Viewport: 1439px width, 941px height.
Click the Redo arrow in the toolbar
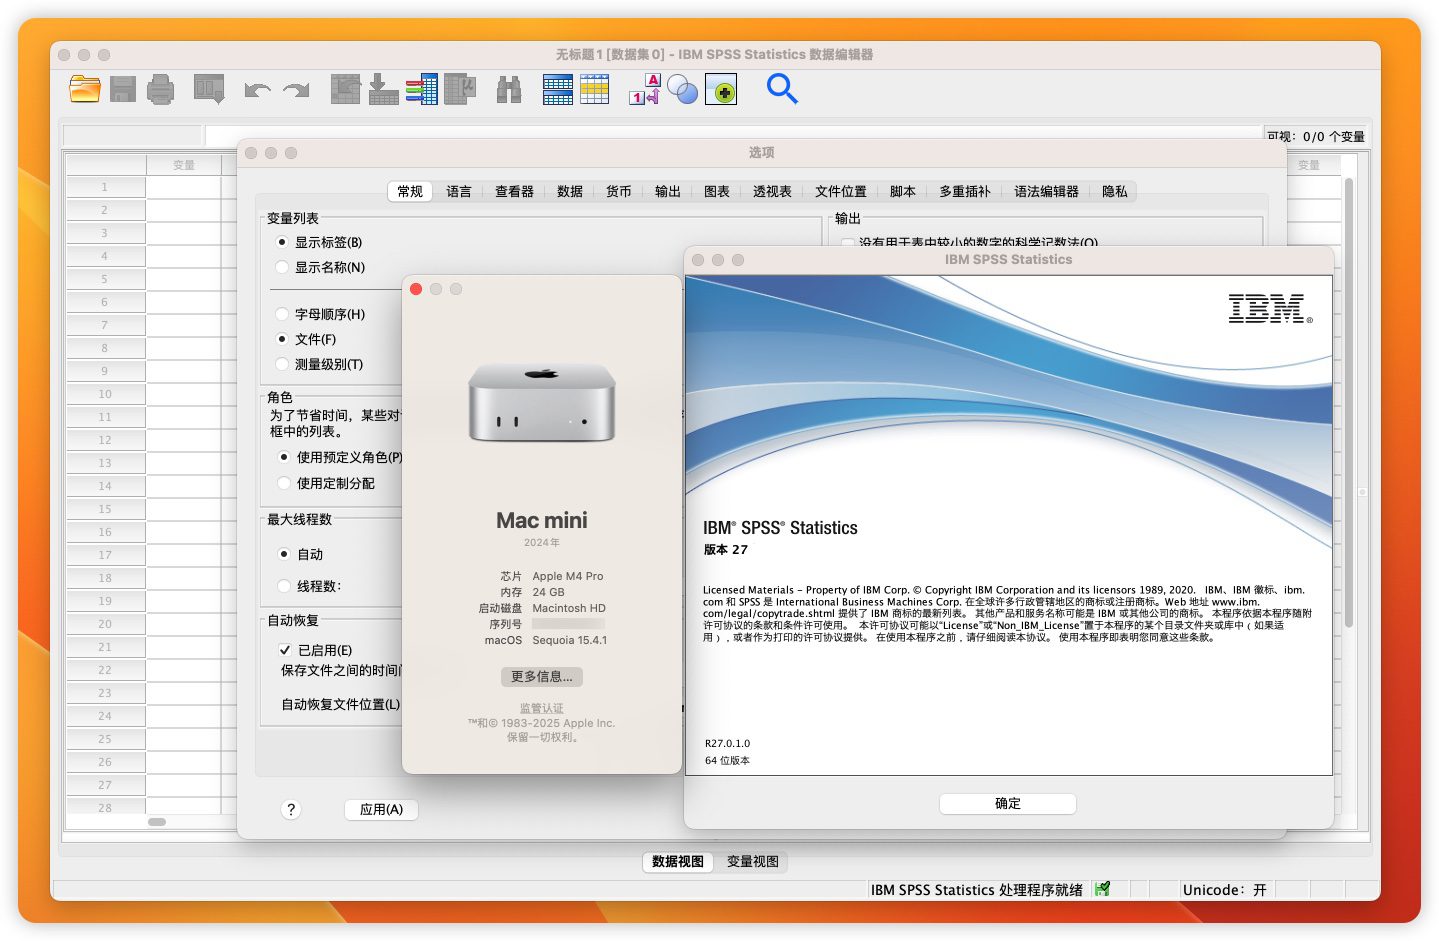point(296,91)
